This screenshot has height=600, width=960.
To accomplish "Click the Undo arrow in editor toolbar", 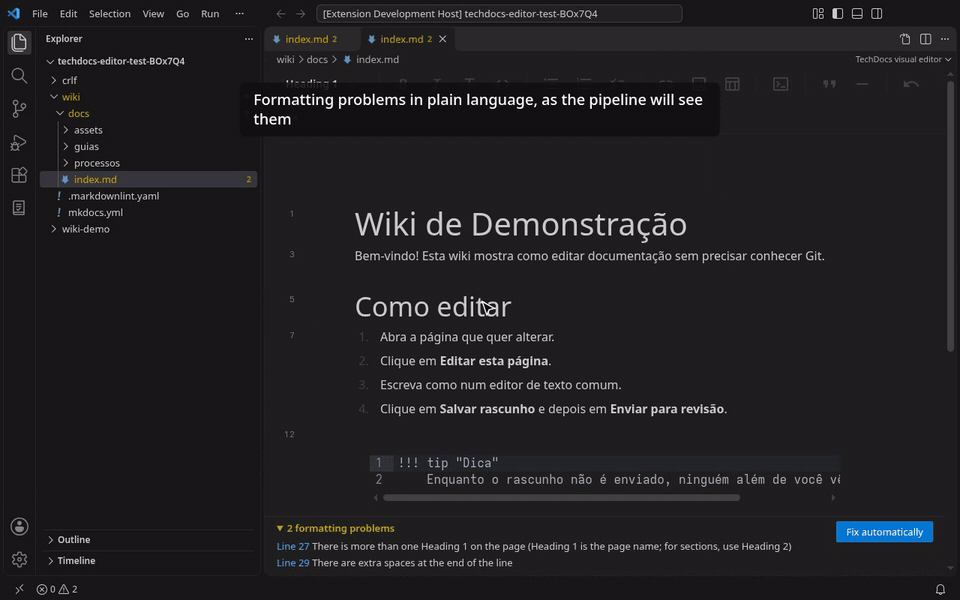I will (911, 84).
